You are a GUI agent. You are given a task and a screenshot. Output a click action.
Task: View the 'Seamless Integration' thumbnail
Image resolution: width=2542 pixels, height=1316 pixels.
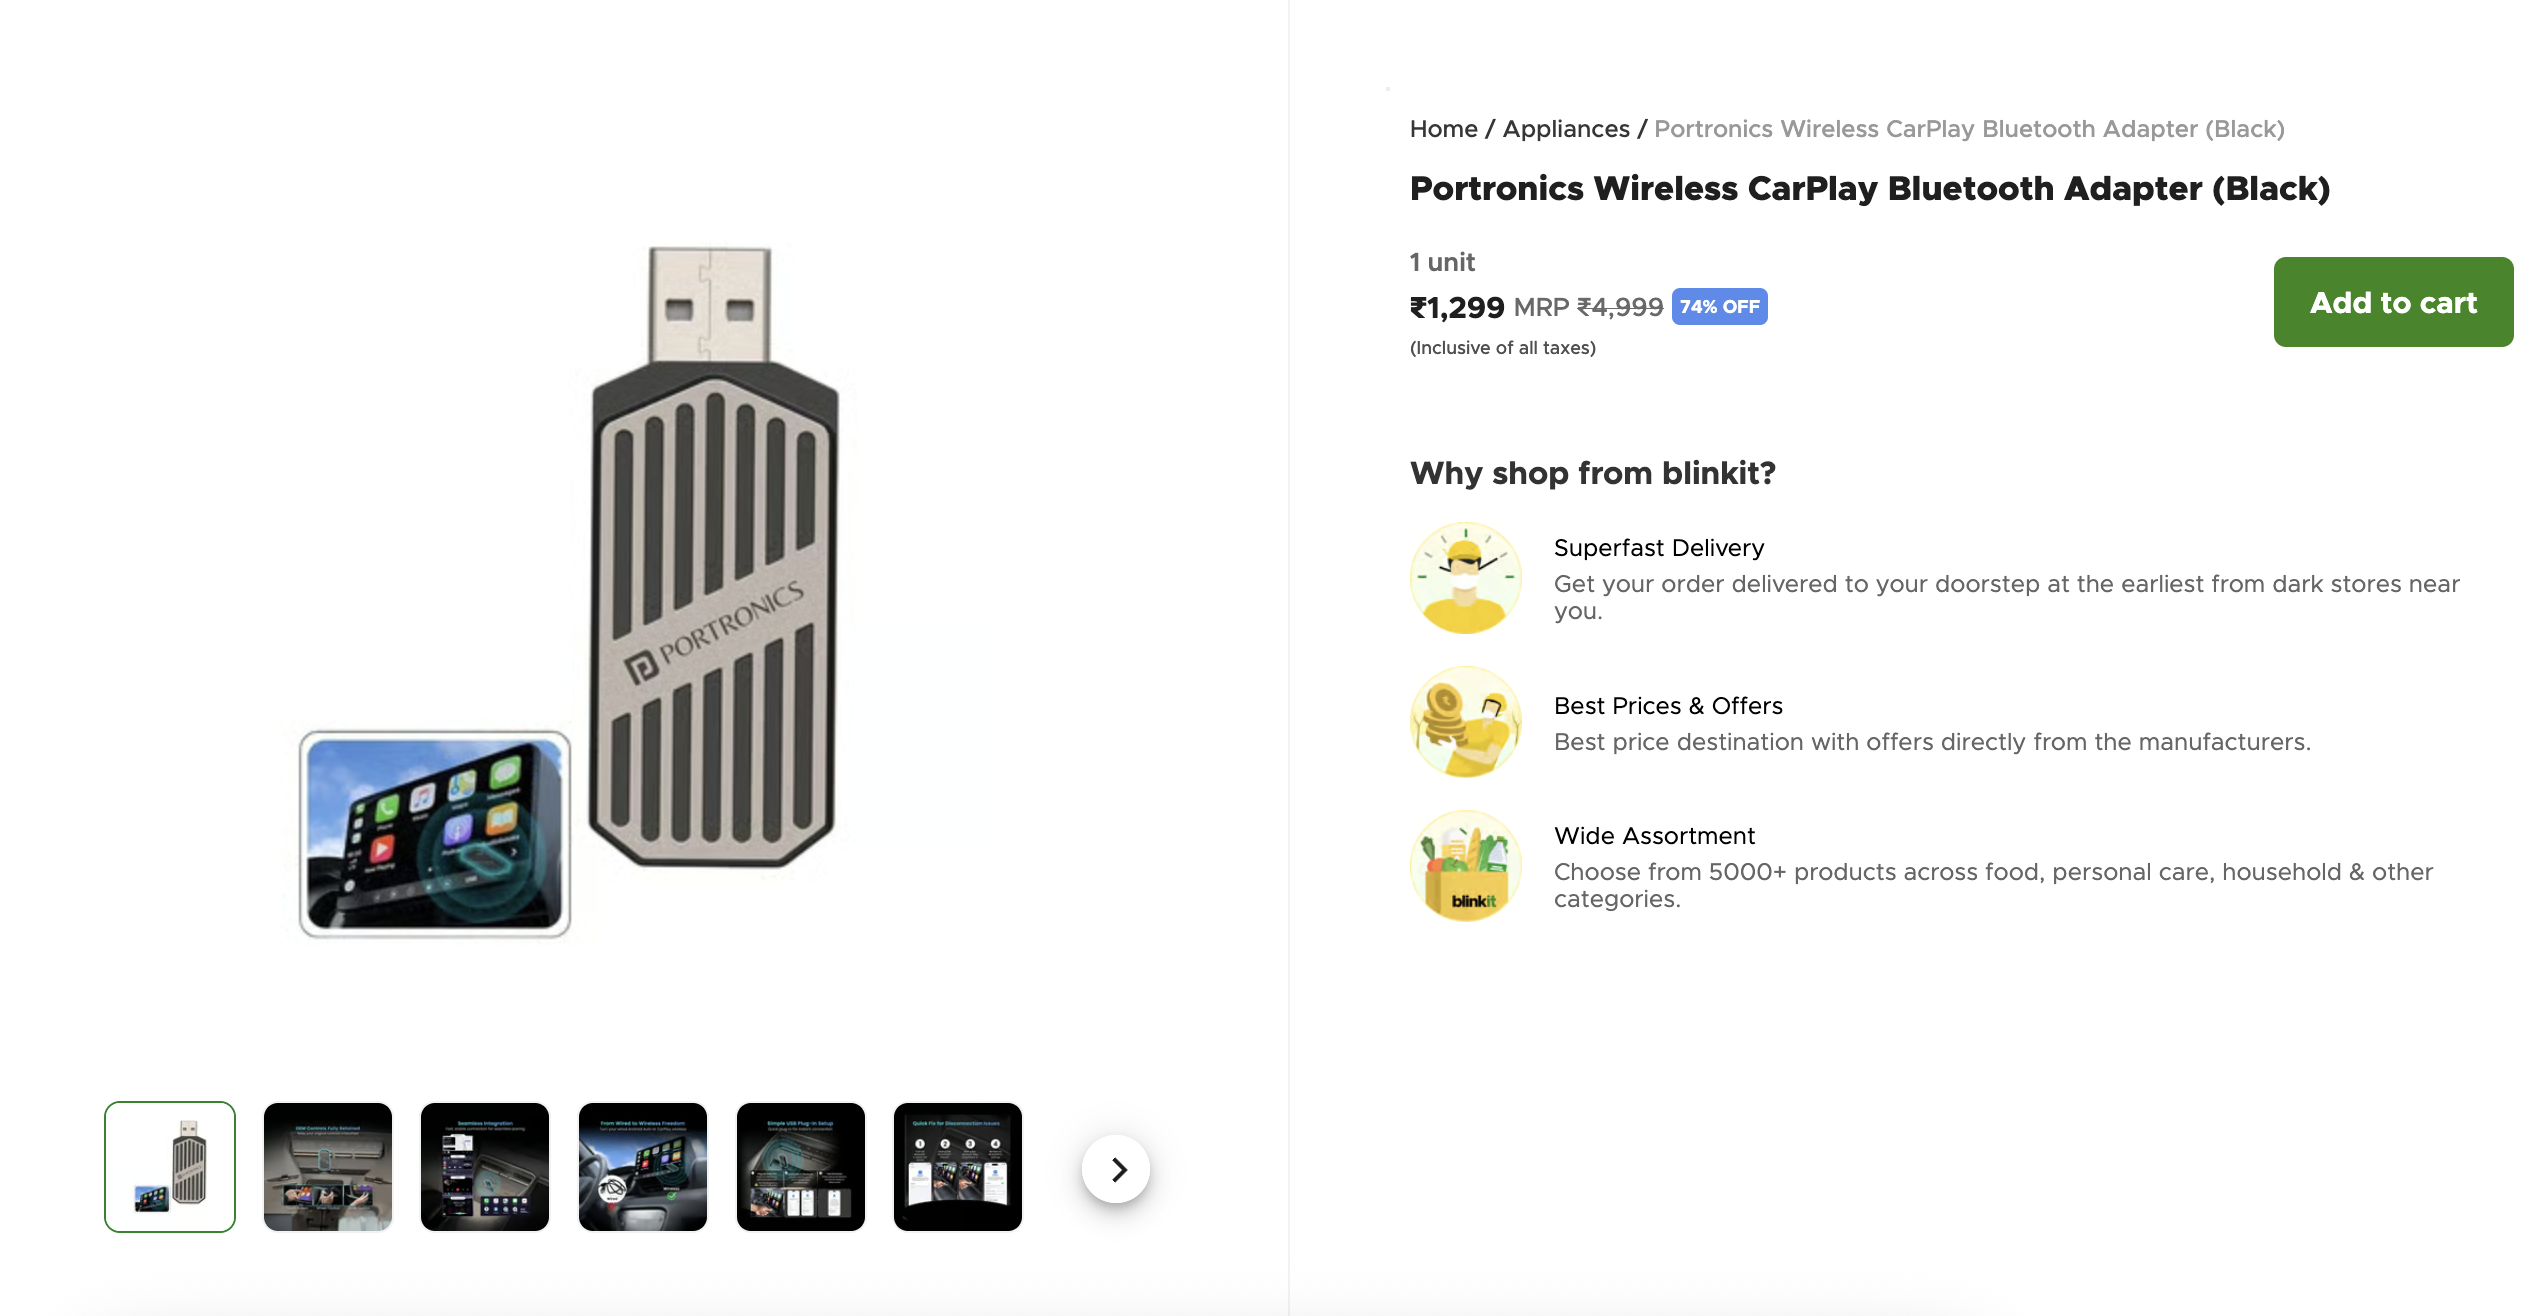[485, 1167]
